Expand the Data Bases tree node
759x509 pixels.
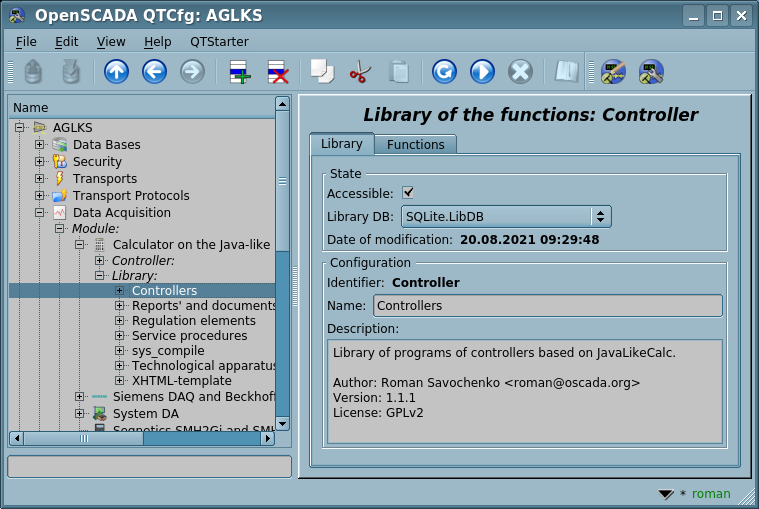[x=40, y=145]
